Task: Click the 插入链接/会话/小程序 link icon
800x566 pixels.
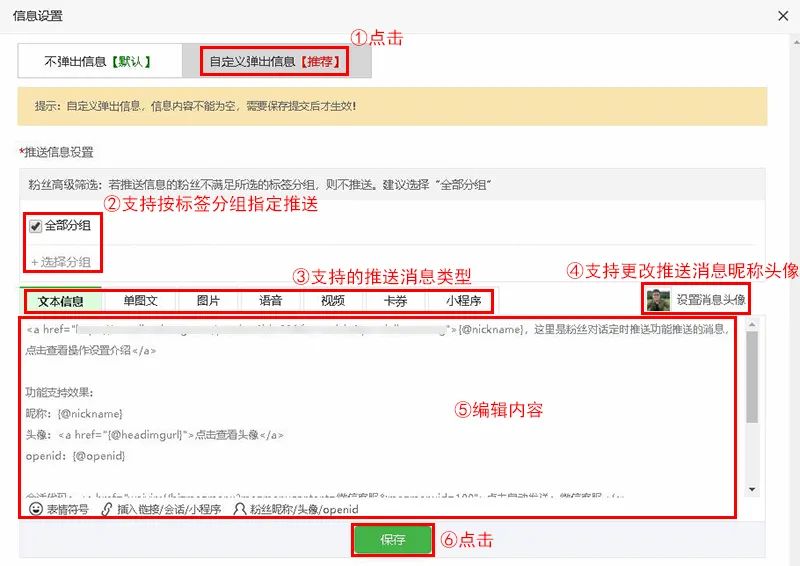Action: point(107,509)
